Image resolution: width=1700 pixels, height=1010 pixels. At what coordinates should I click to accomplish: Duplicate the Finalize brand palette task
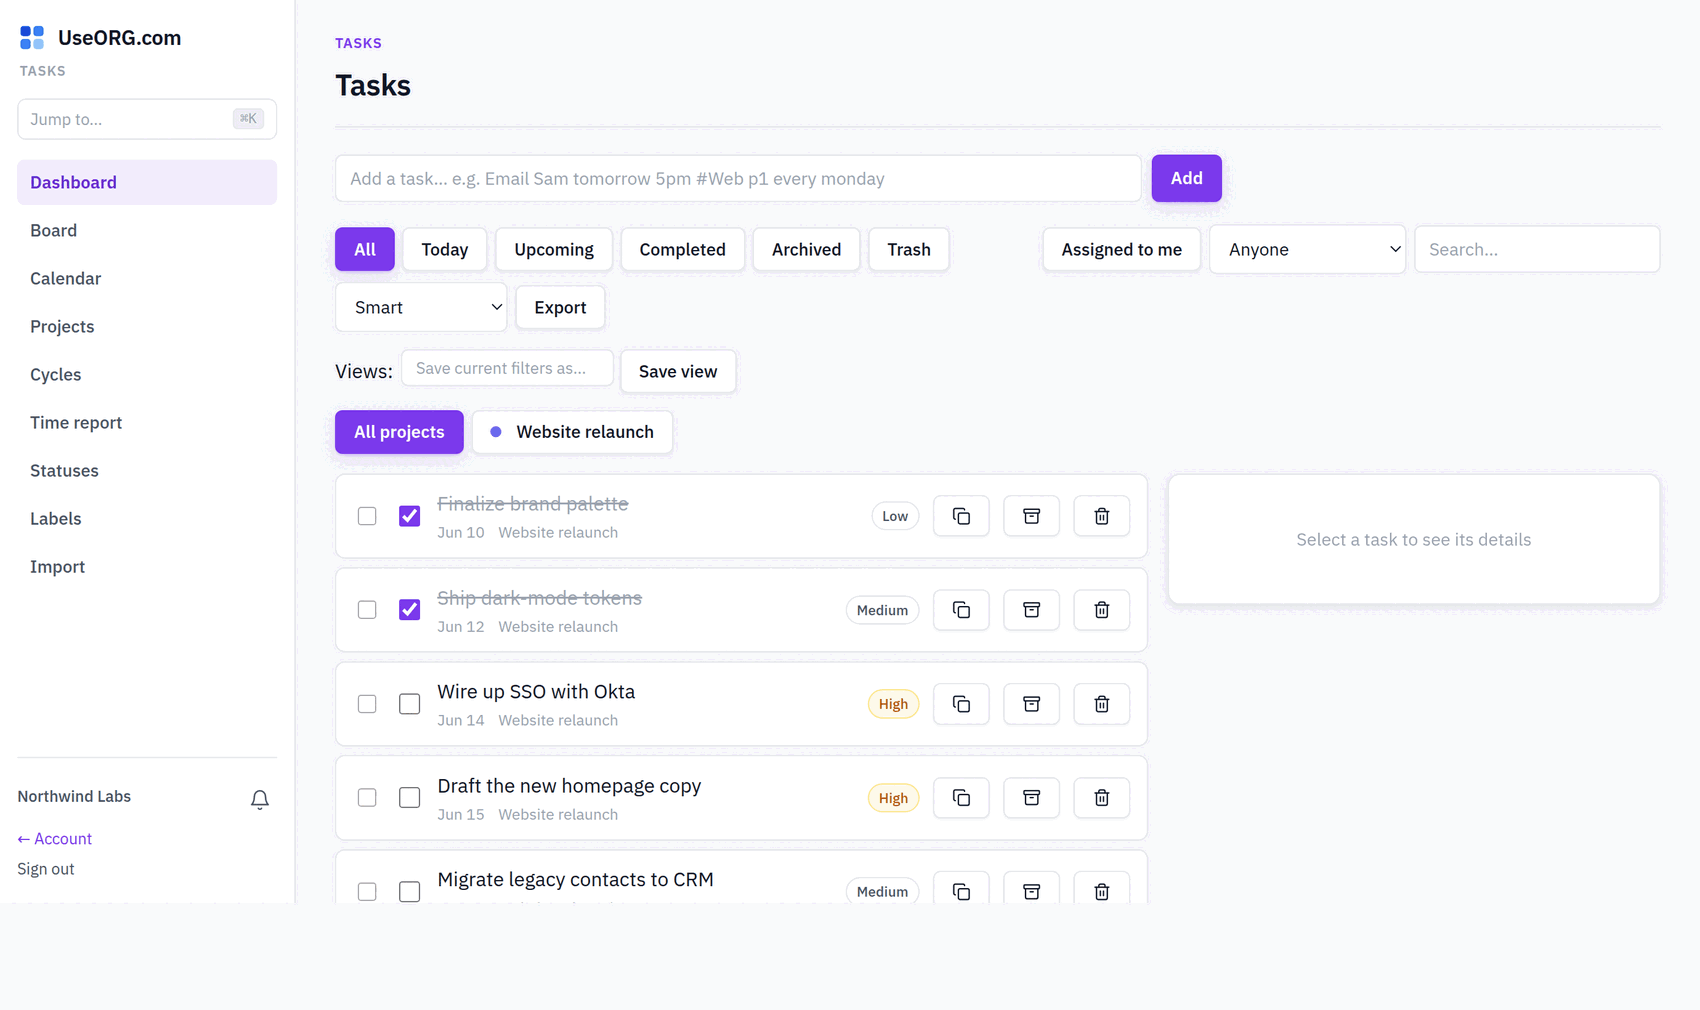coord(961,516)
